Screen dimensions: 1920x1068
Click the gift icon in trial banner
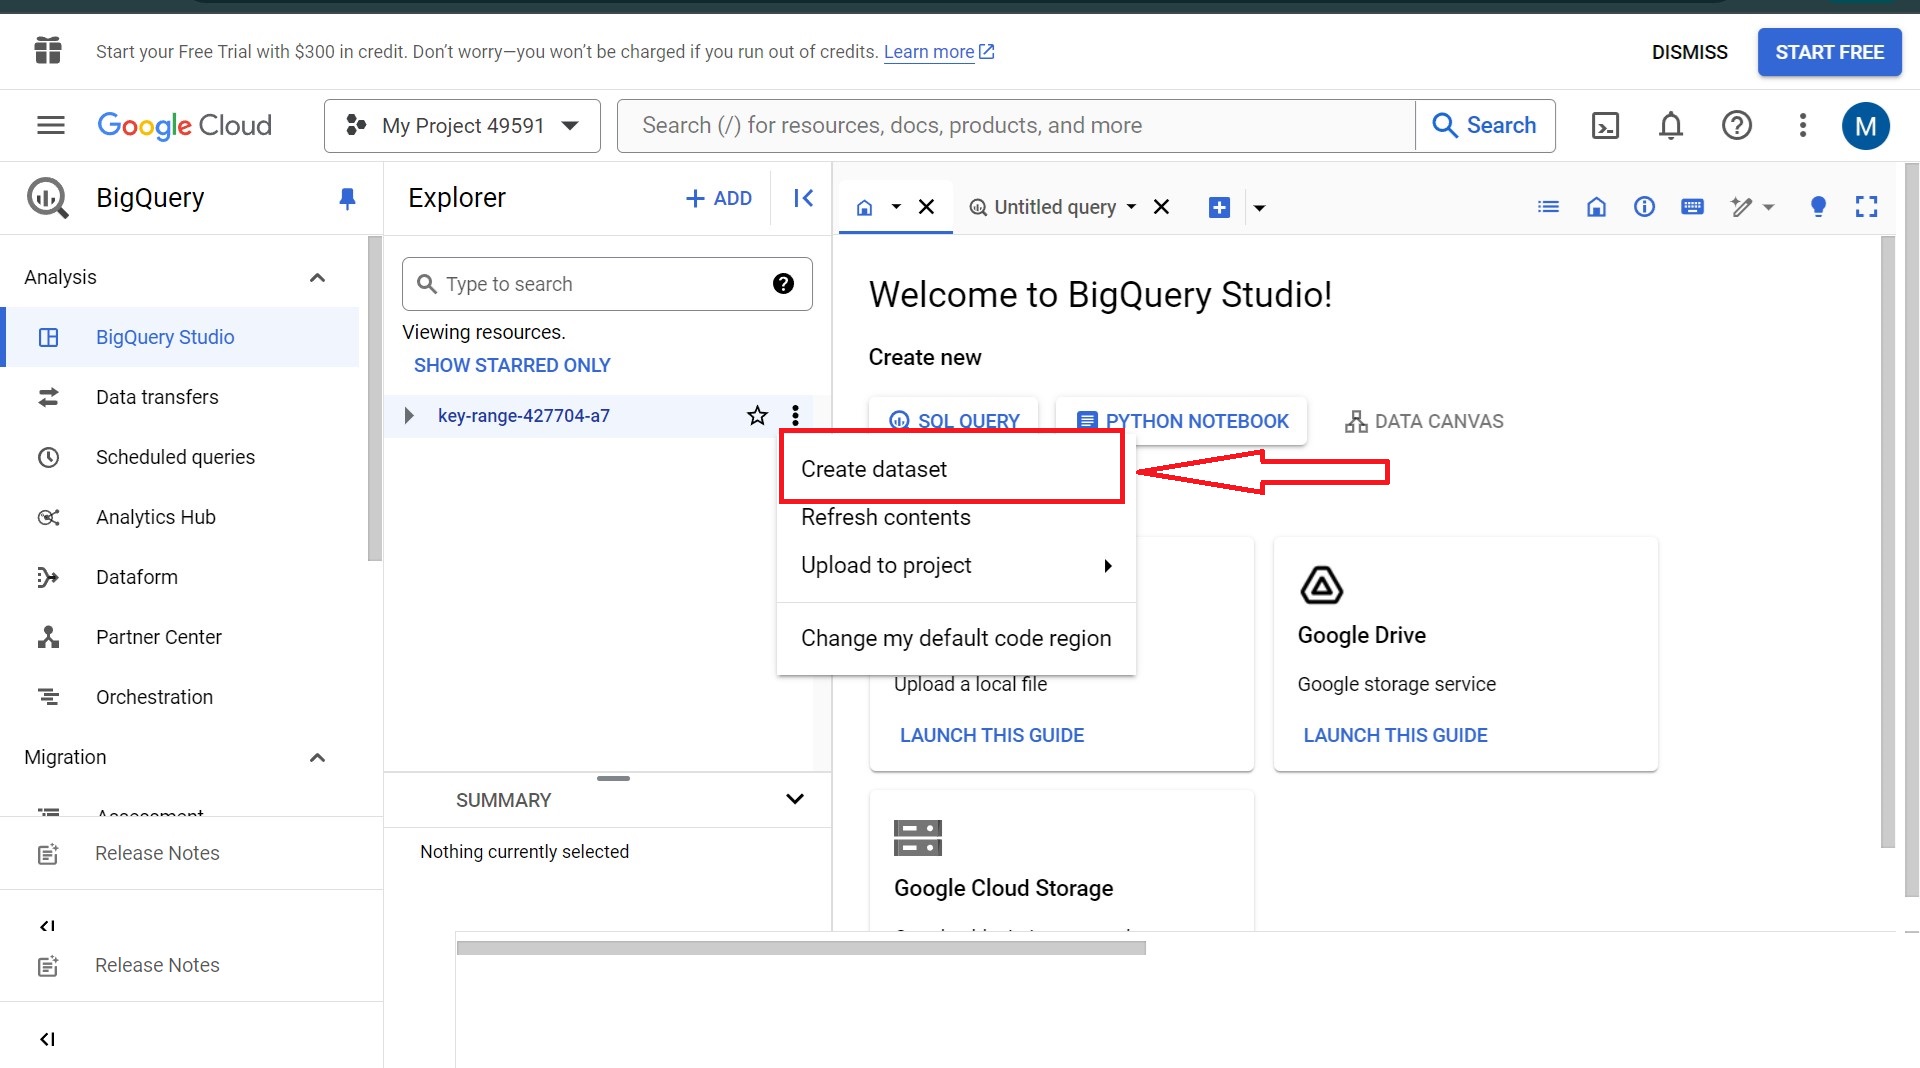[x=48, y=50]
